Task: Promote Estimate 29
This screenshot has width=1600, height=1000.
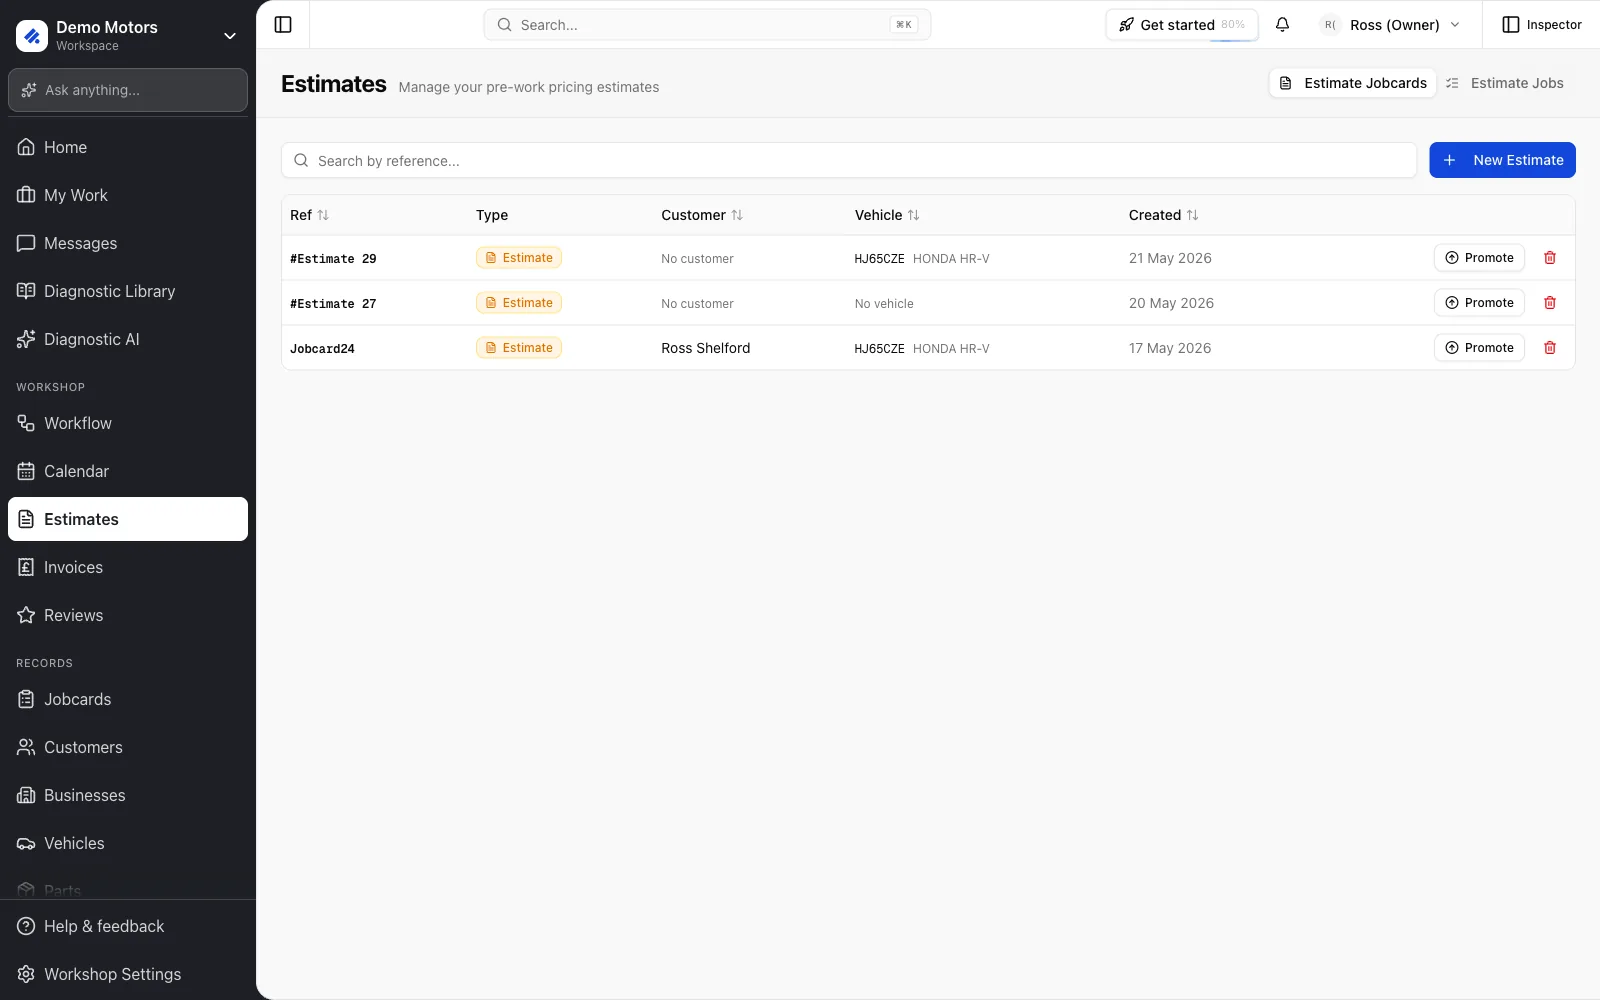Action: point(1479,258)
